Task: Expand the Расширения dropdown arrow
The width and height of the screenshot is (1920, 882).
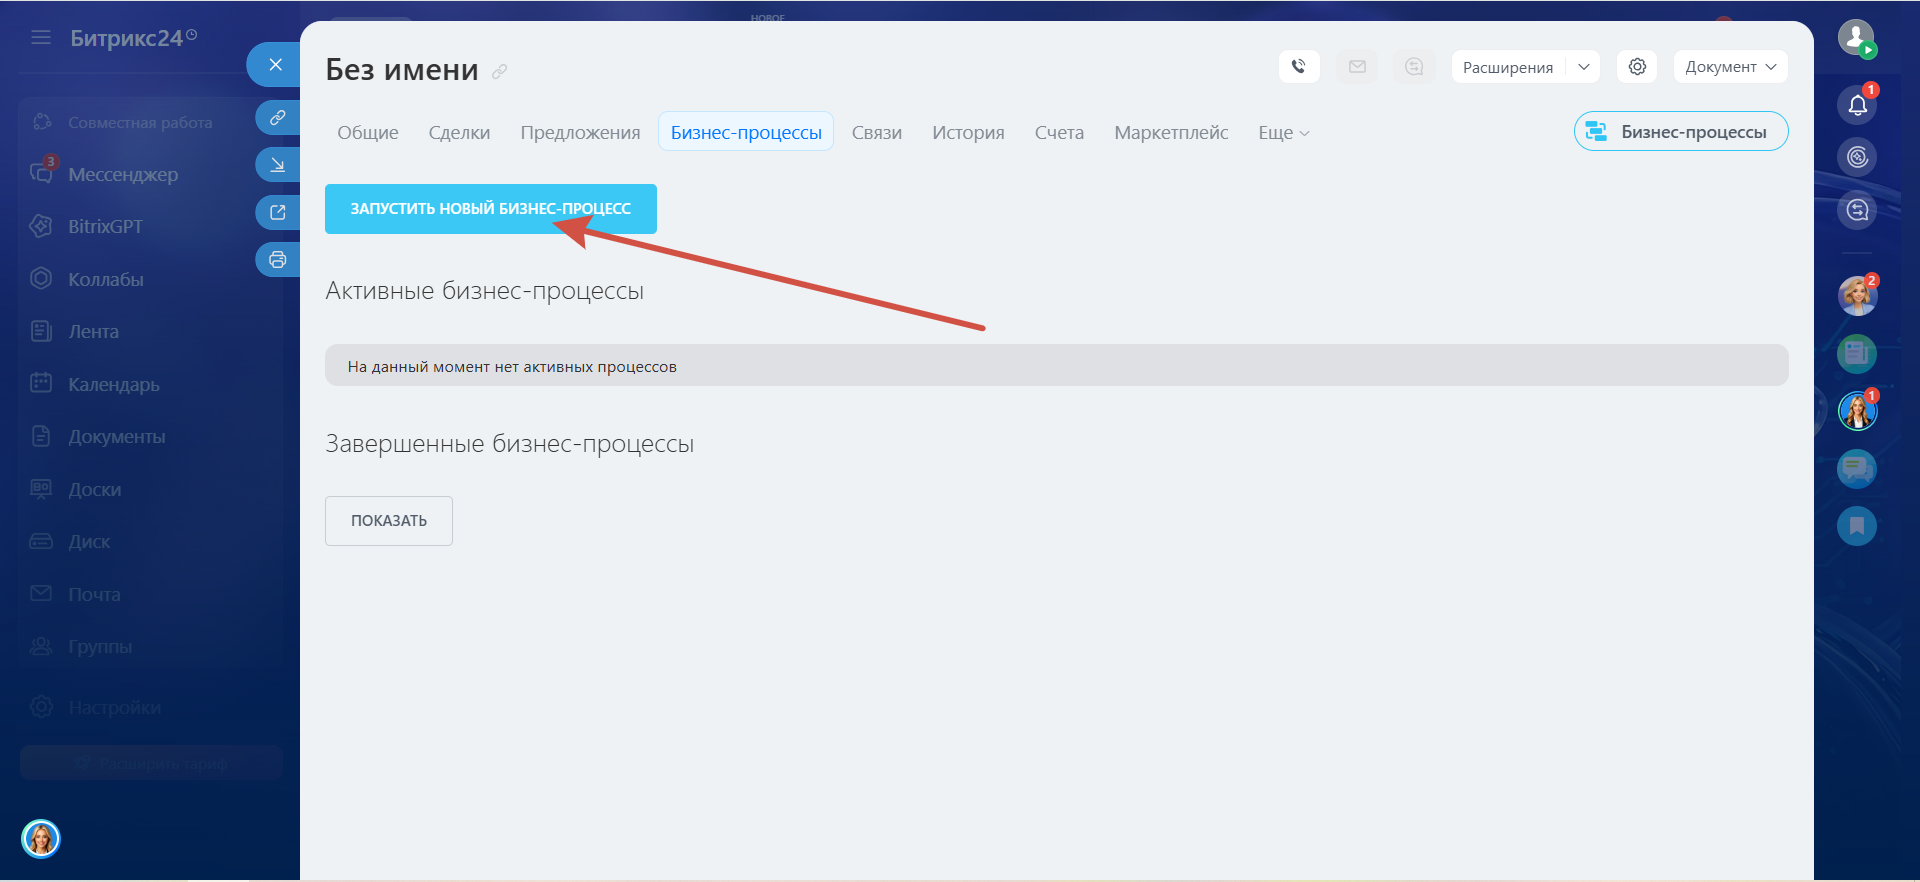Action: coord(1584,67)
